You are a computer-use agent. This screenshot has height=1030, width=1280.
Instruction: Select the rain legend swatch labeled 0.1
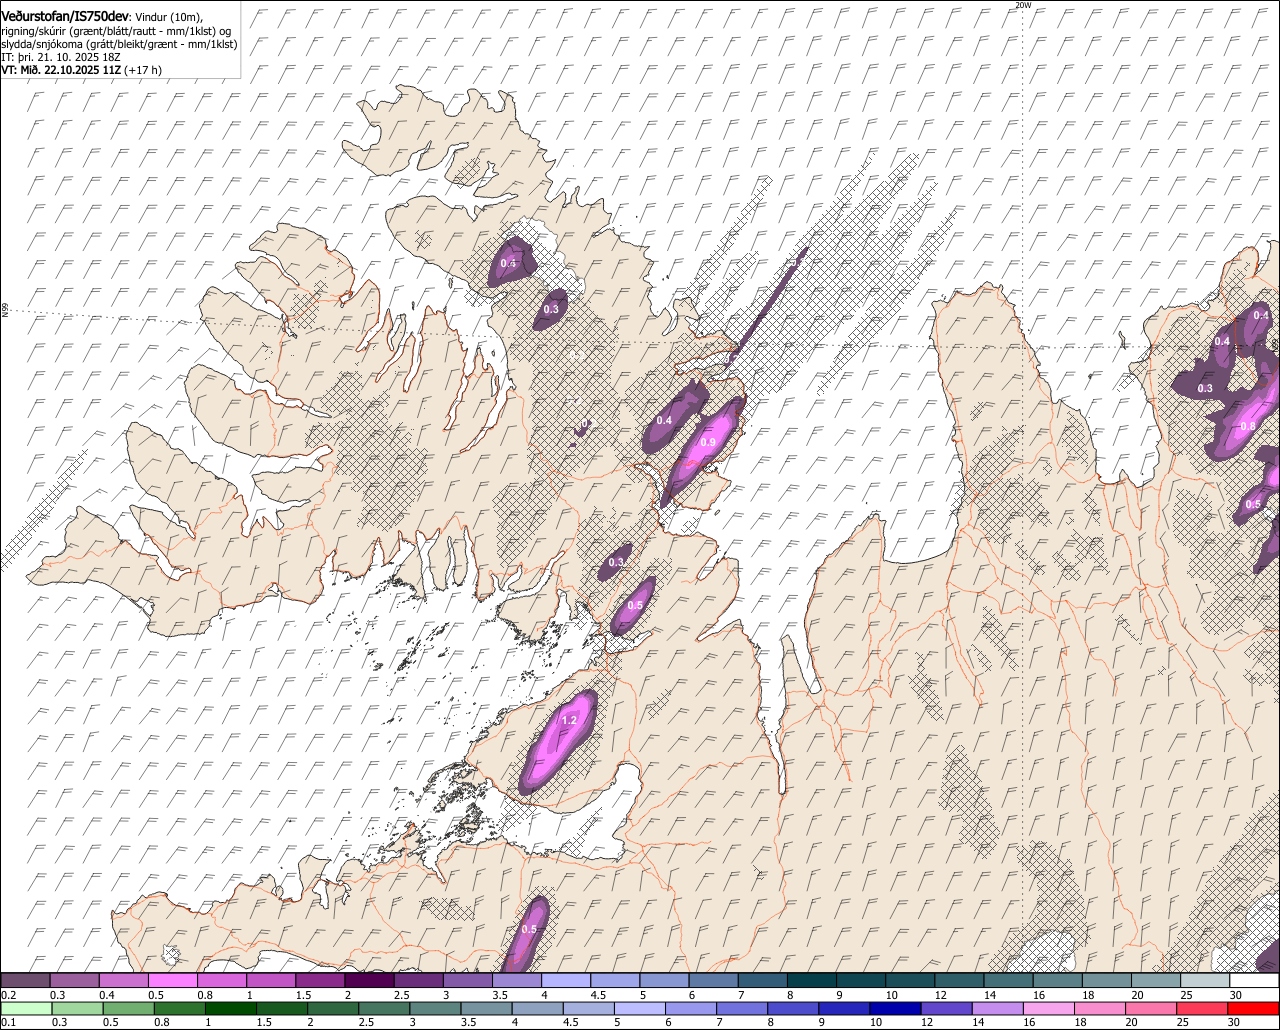point(26,1008)
